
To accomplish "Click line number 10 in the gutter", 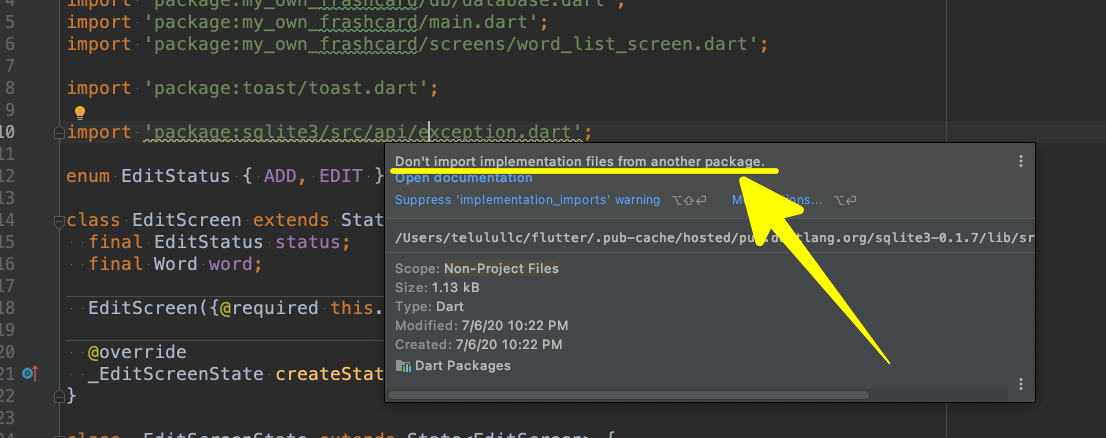I will click(6, 133).
